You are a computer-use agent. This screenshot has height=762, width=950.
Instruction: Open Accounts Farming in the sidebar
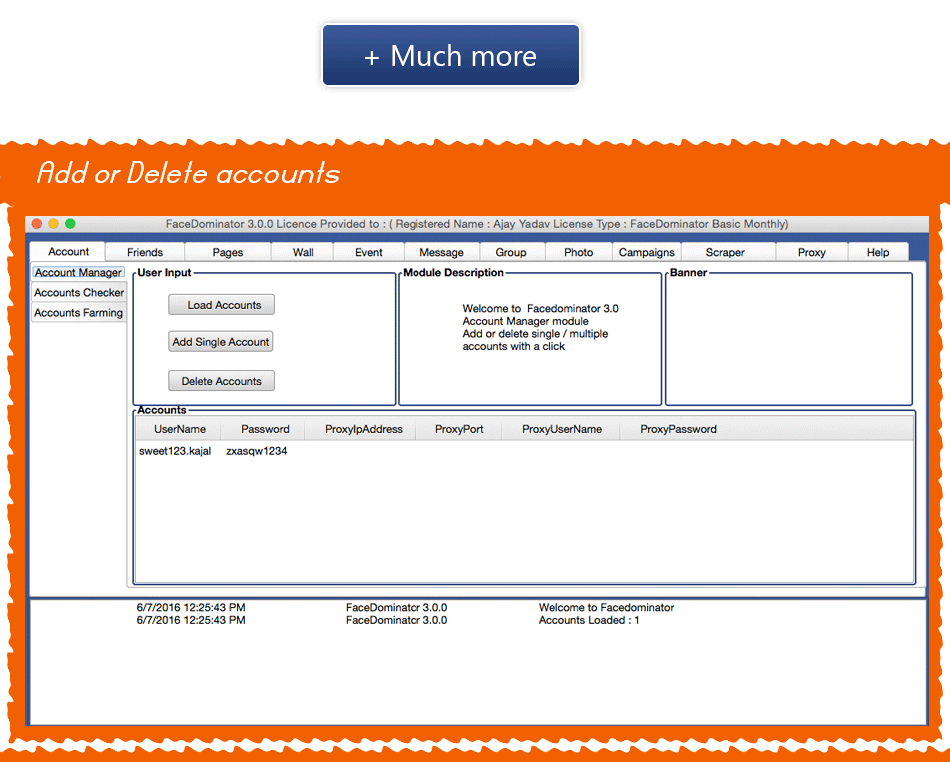click(78, 313)
